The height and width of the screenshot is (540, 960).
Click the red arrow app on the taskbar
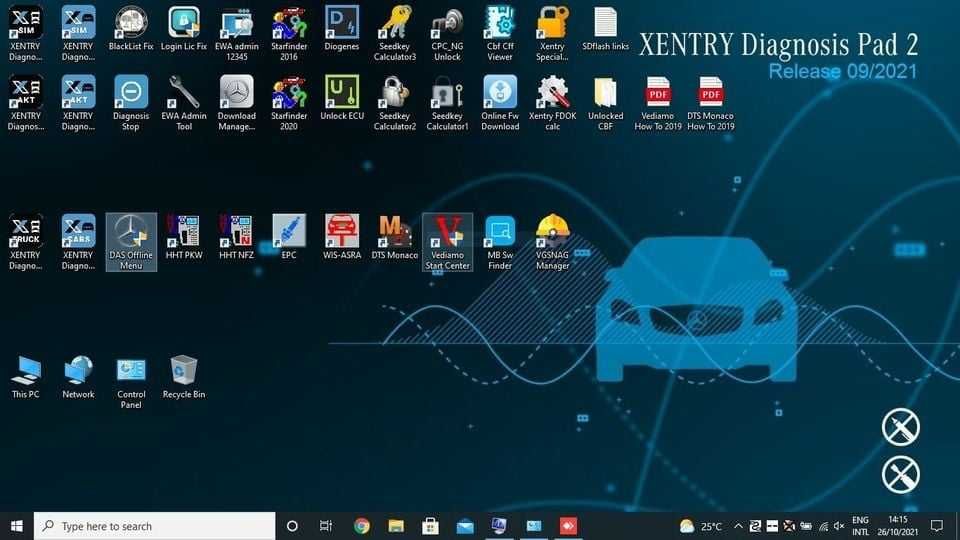click(568, 526)
